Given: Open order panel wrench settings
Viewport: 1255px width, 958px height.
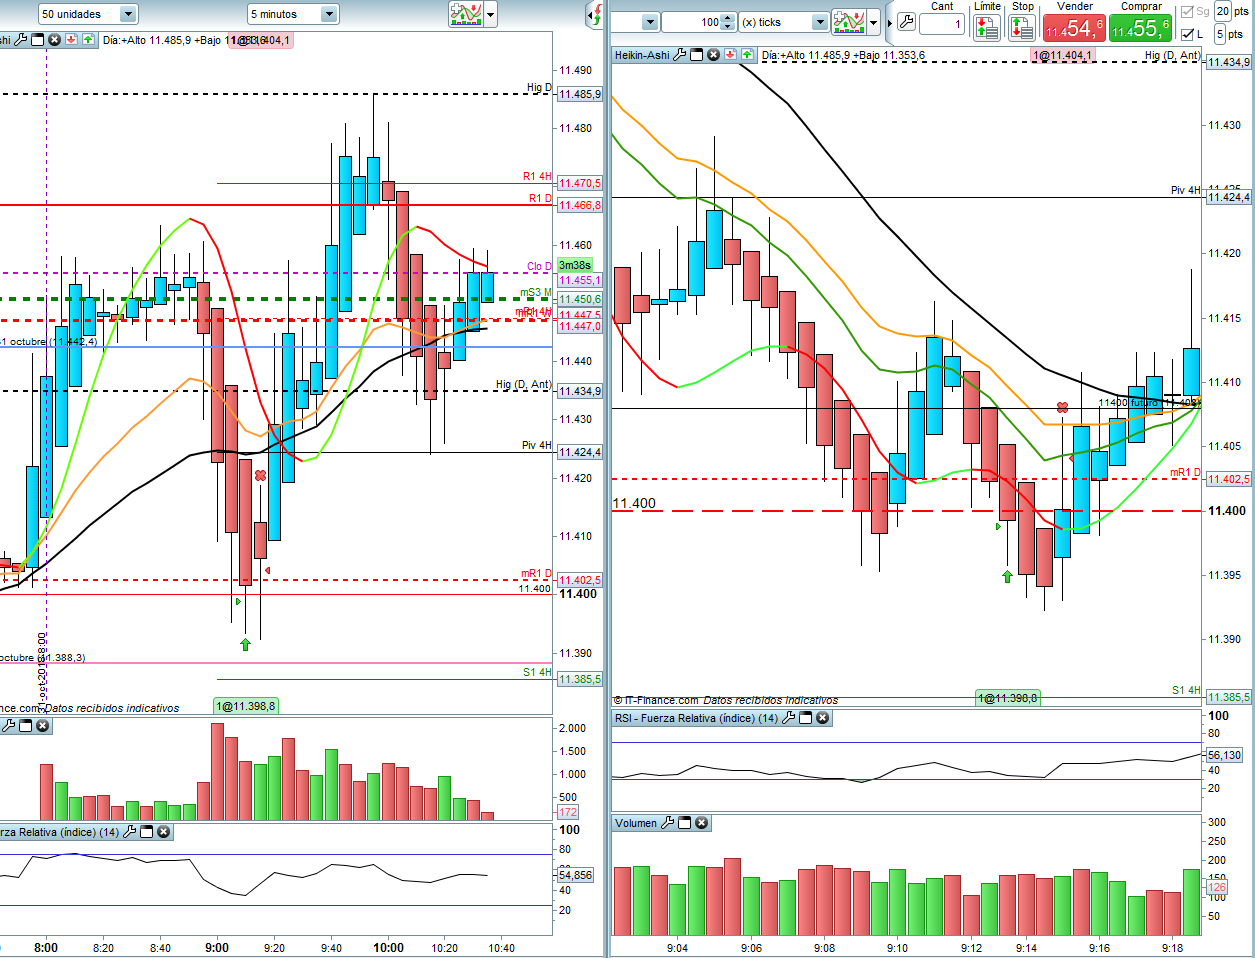Looking at the screenshot, I should pyautogui.click(x=906, y=22).
